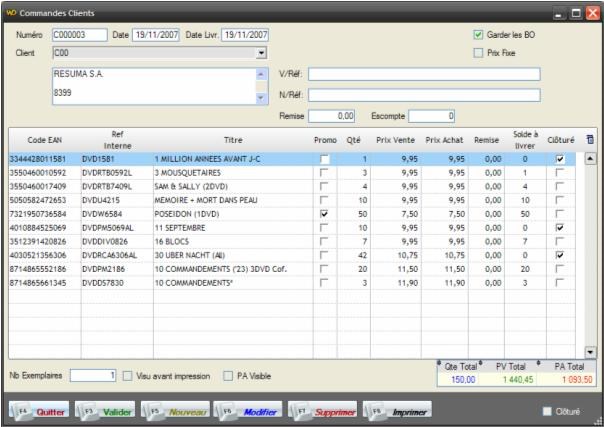Enable Visu avant impression checkbox
Viewport: 604px width, 427px height.
point(128,376)
